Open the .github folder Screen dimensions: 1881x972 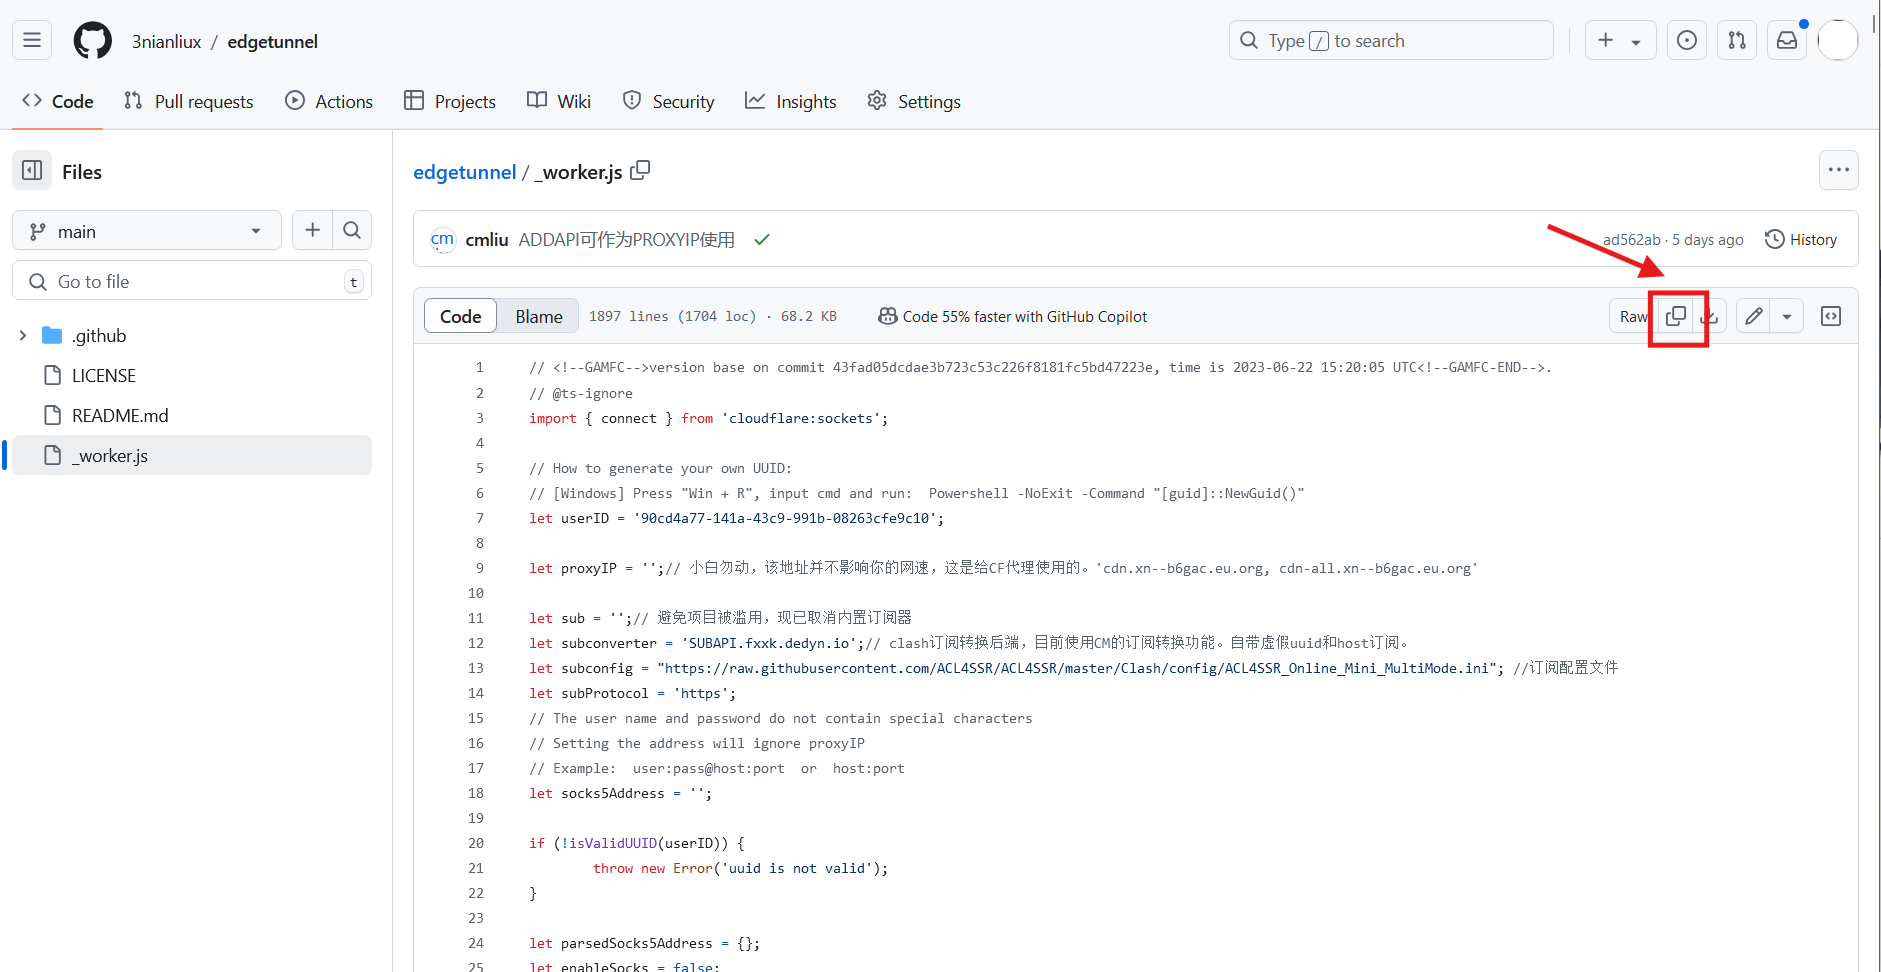click(x=99, y=335)
